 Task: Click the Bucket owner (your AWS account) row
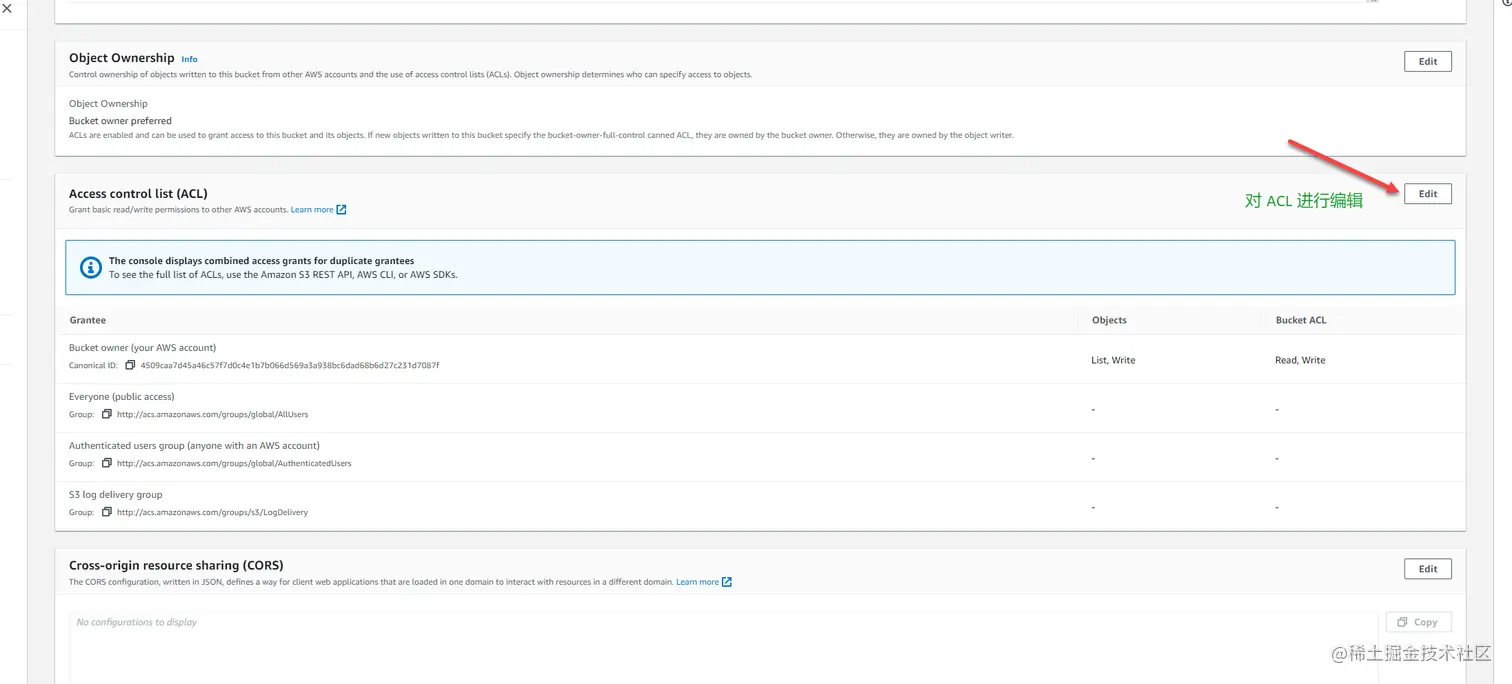tap(760, 357)
